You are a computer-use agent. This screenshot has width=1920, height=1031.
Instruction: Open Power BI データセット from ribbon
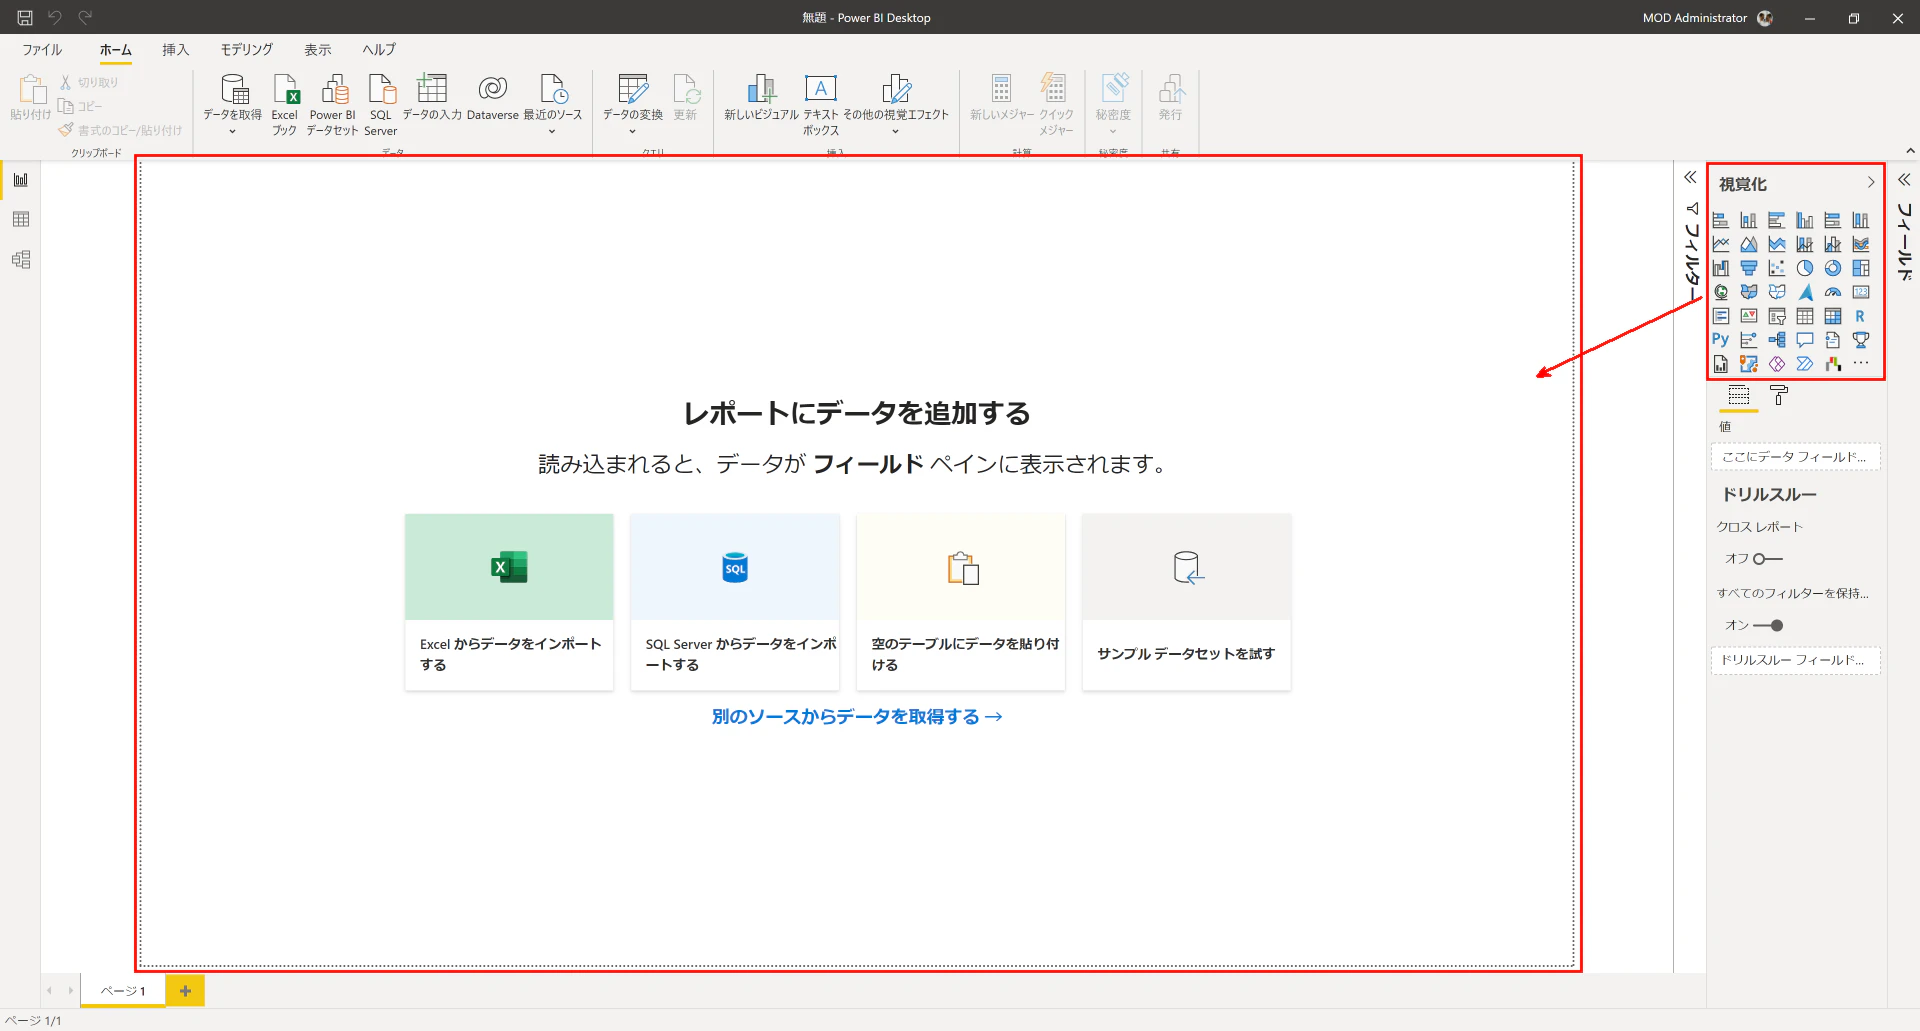[333, 104]
